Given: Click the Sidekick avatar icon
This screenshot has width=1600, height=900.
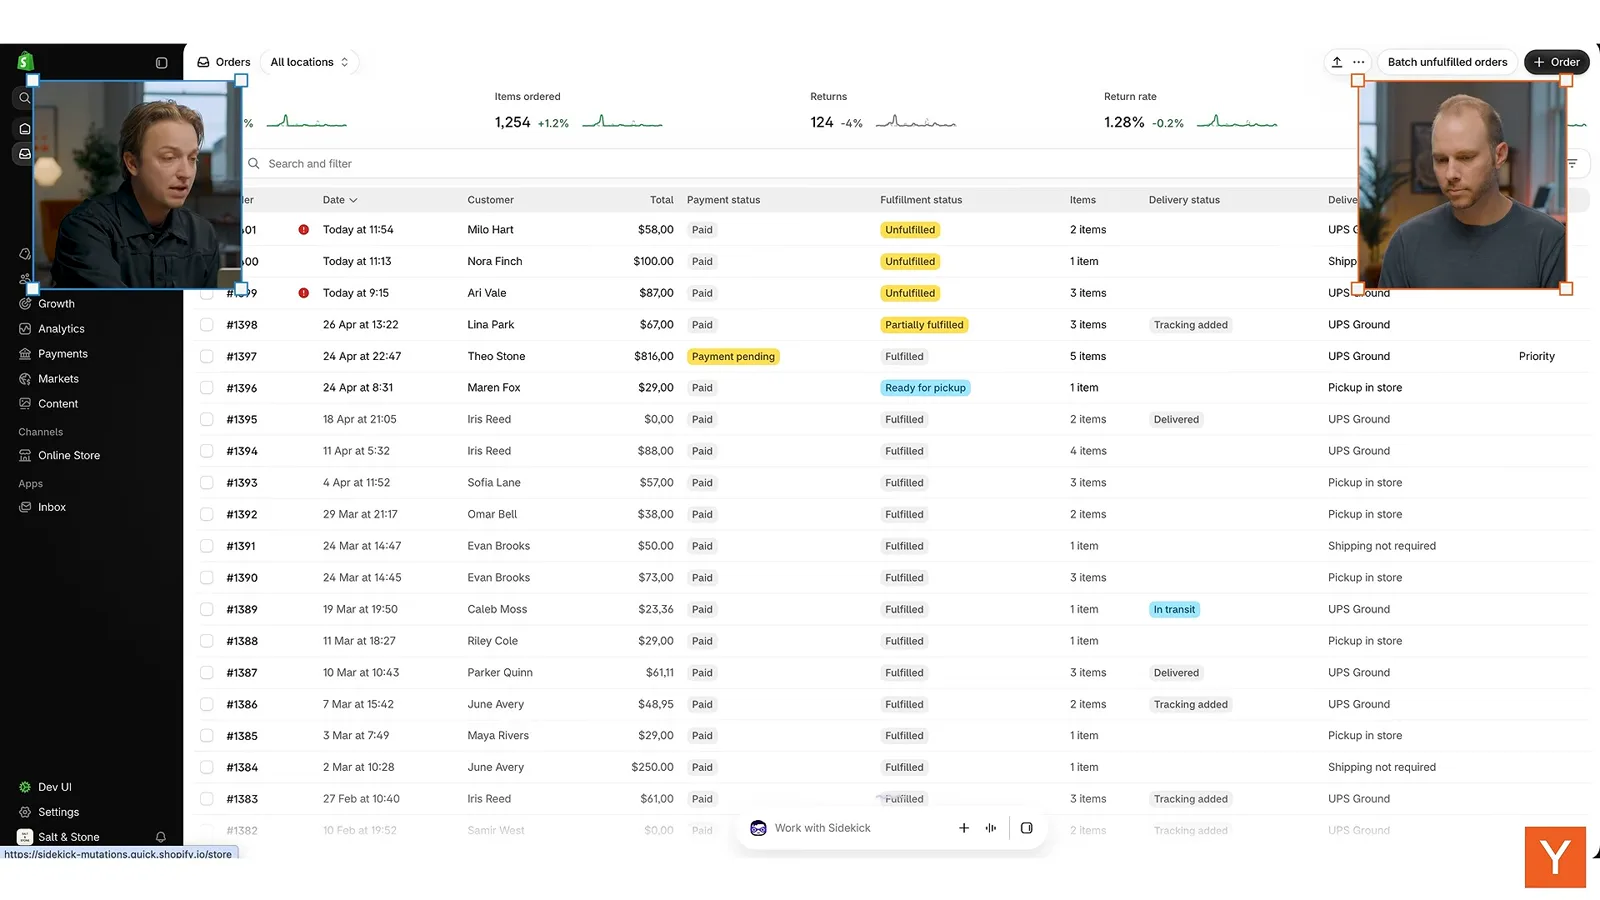Looking at the screenshot, I should [x=758, y=828].
